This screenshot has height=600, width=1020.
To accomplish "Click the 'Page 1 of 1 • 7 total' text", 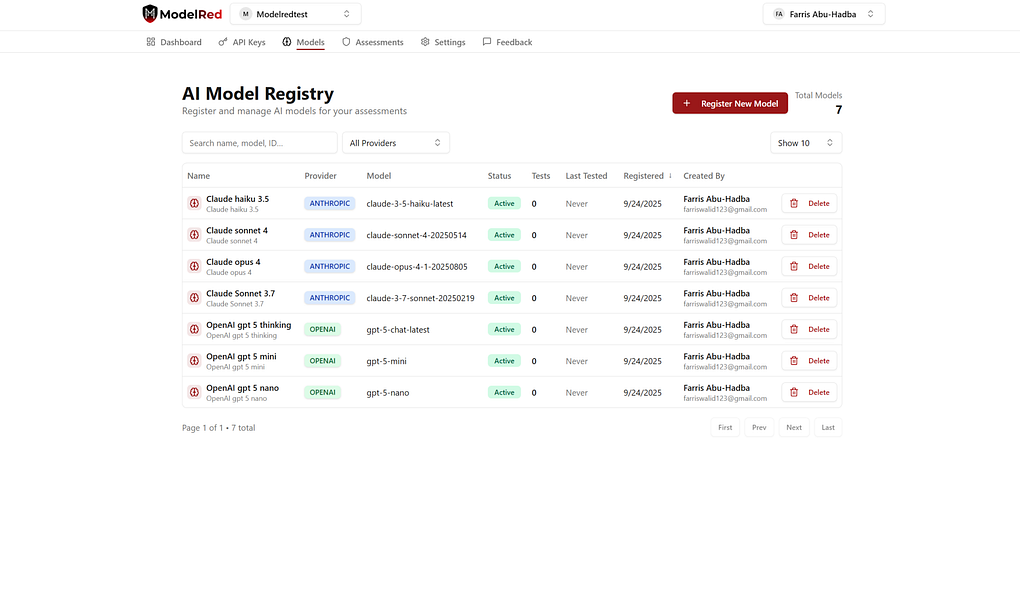I will click(x=219, y=428).
